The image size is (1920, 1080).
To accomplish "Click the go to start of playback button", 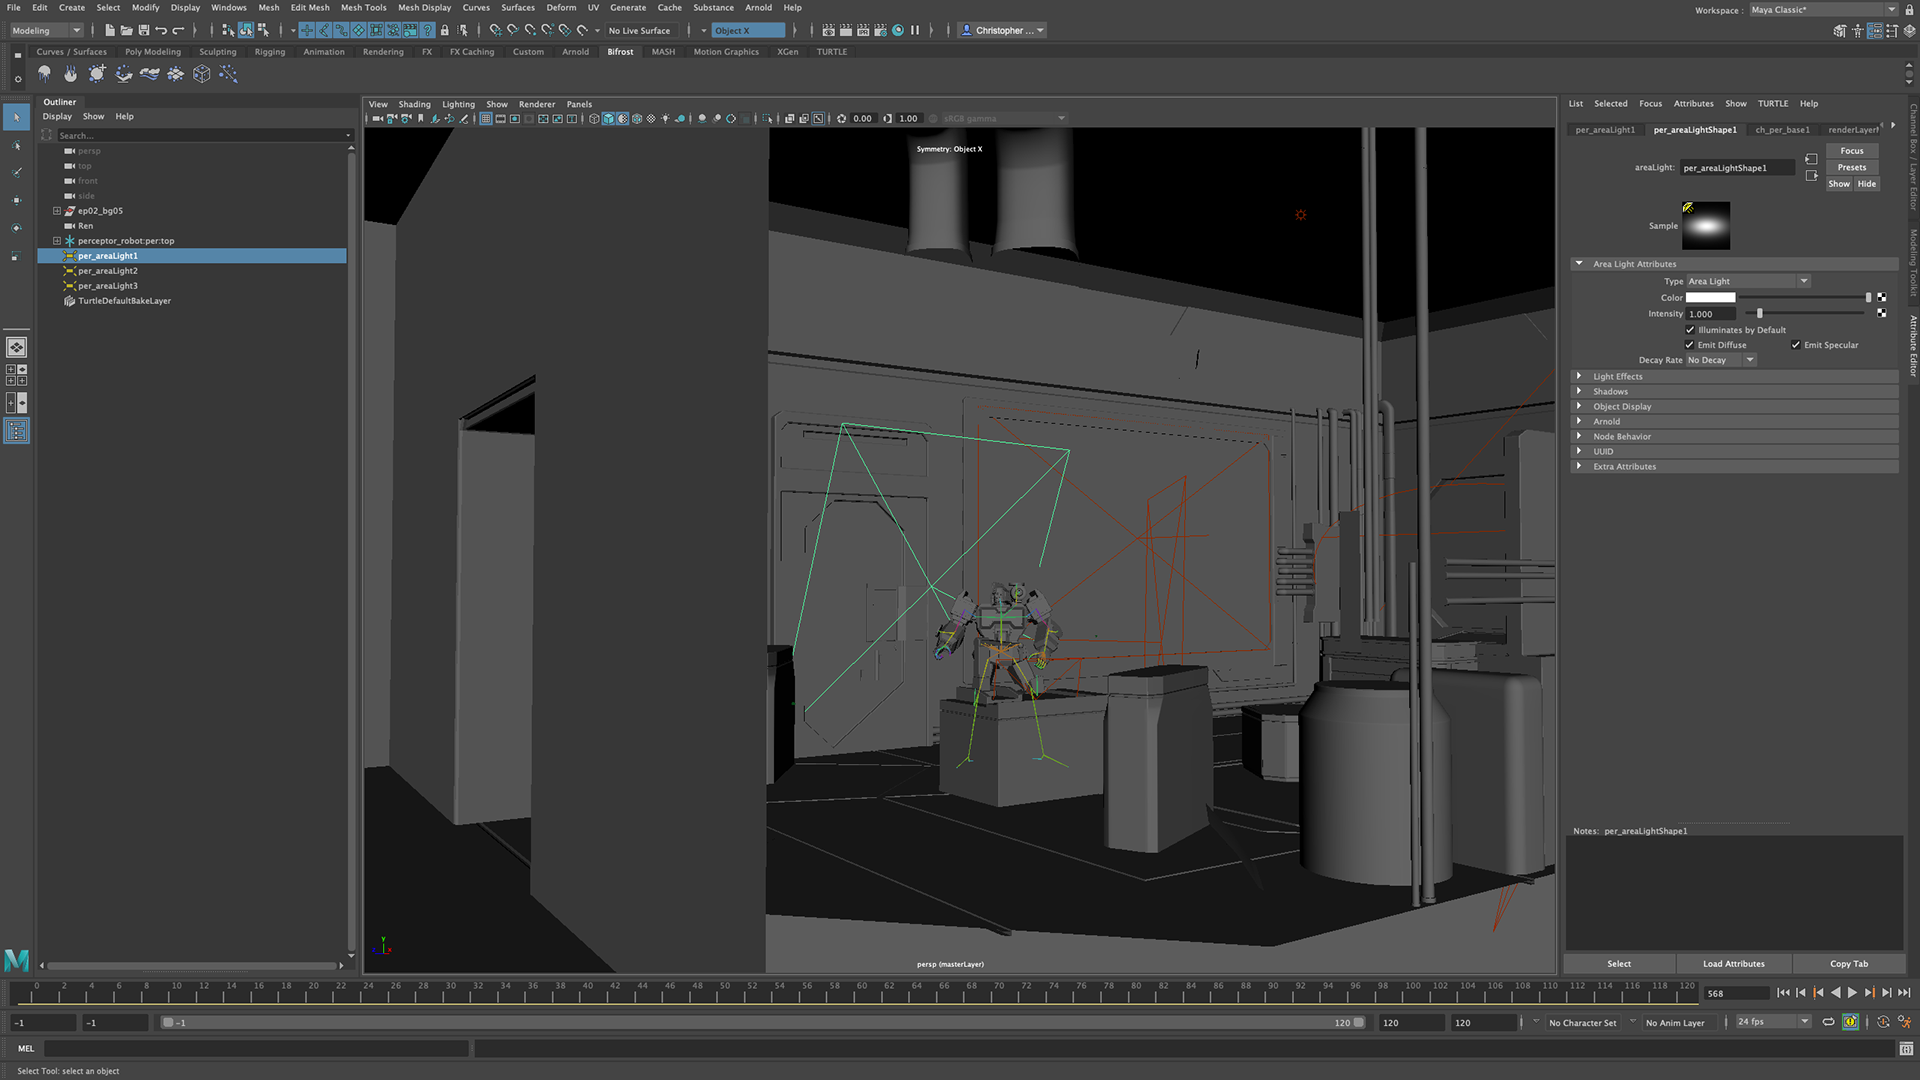I will tap(1783, 993).
